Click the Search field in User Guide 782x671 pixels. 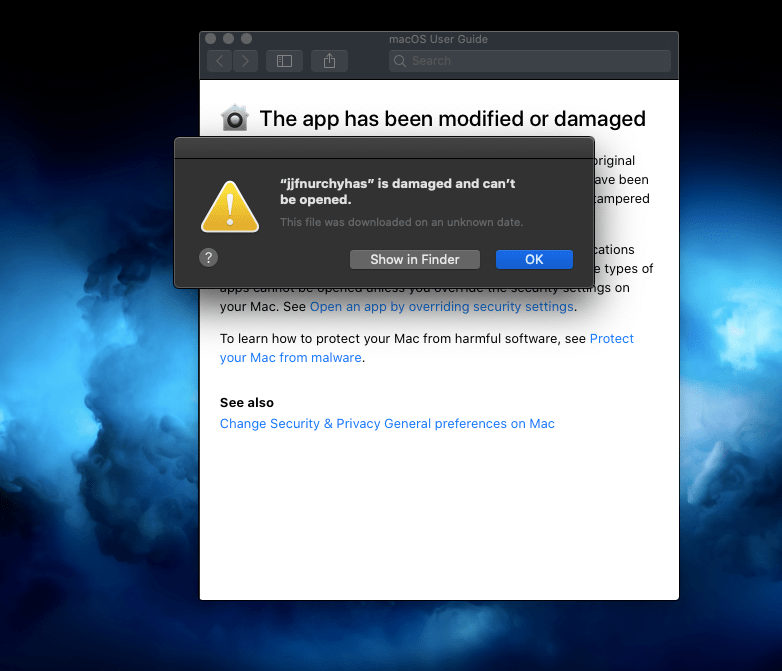click(530, 61)
